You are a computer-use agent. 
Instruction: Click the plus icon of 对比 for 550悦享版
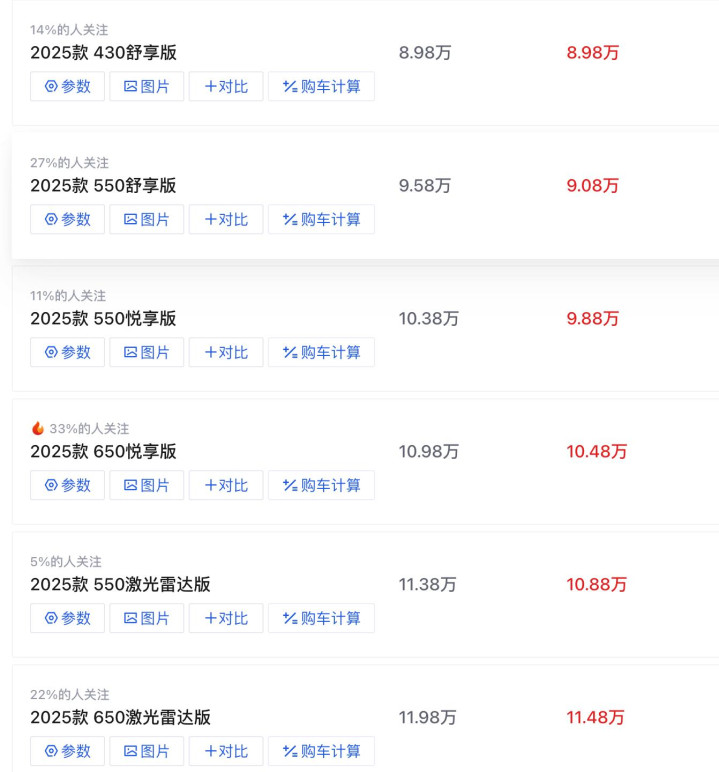(x=210, y=353)
